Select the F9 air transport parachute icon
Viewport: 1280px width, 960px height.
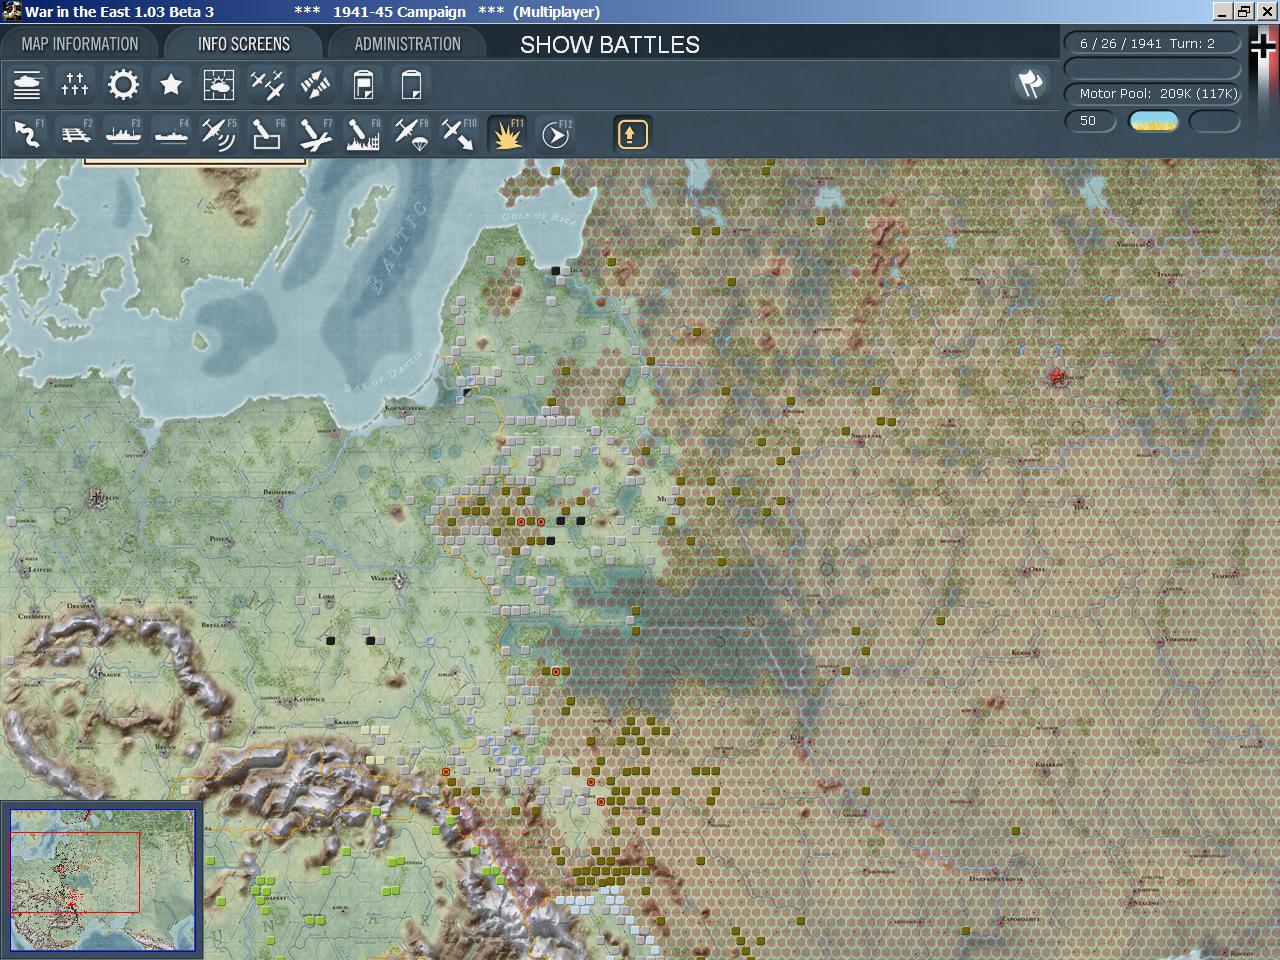pos(411,134)
